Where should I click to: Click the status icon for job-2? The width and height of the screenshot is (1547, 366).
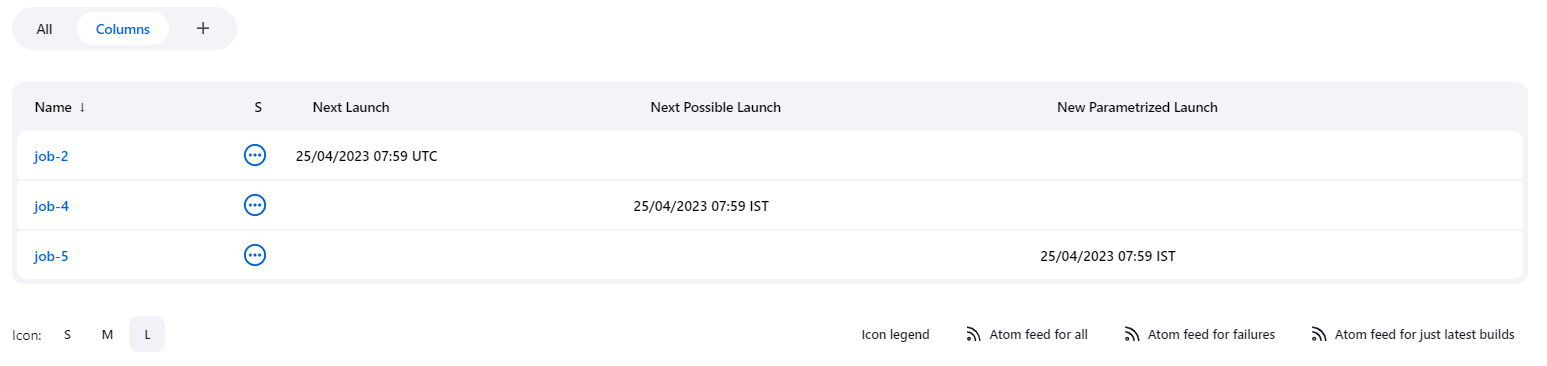coord(255,155)
